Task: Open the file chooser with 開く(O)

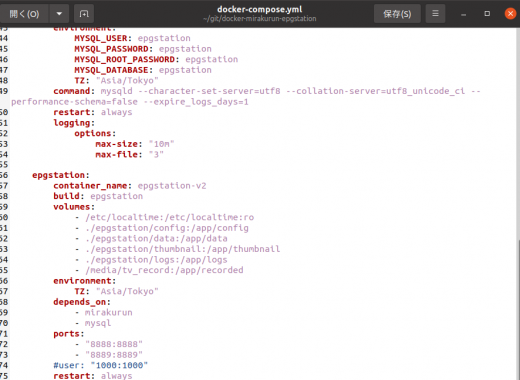Action: pos(24,14)
